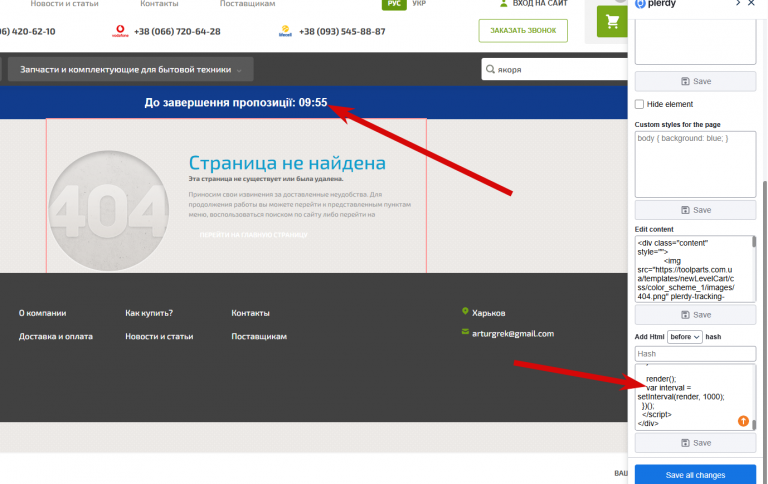The width and height of the screenshot is (768, 484).
Task: Open footer link О компании
Action: point(43,313)
